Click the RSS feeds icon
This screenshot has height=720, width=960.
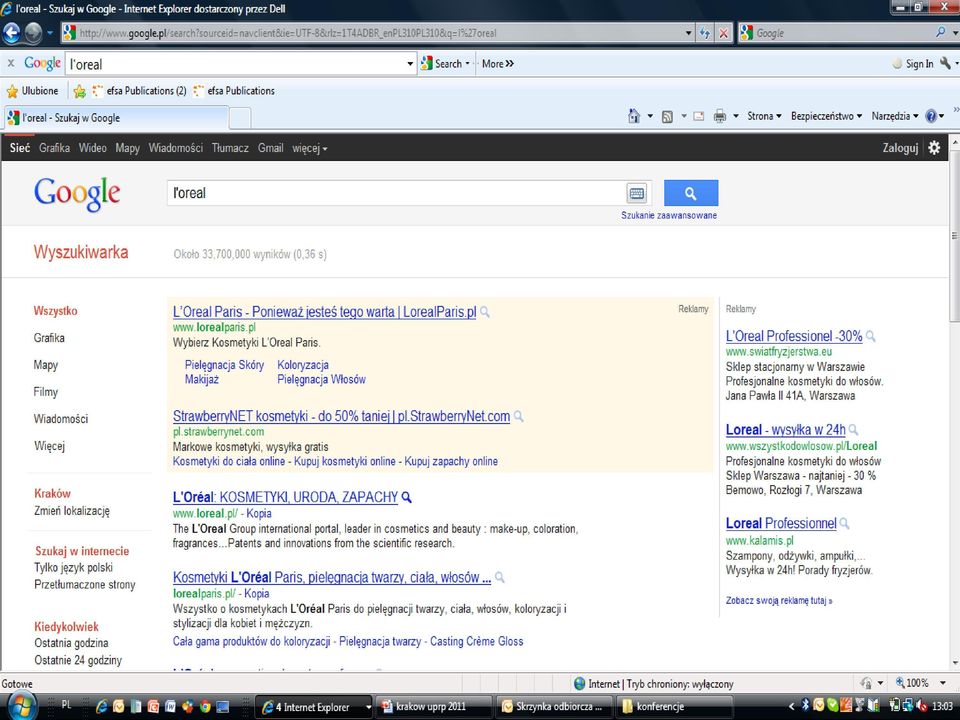pyautogui.click(x=667, y=116)
